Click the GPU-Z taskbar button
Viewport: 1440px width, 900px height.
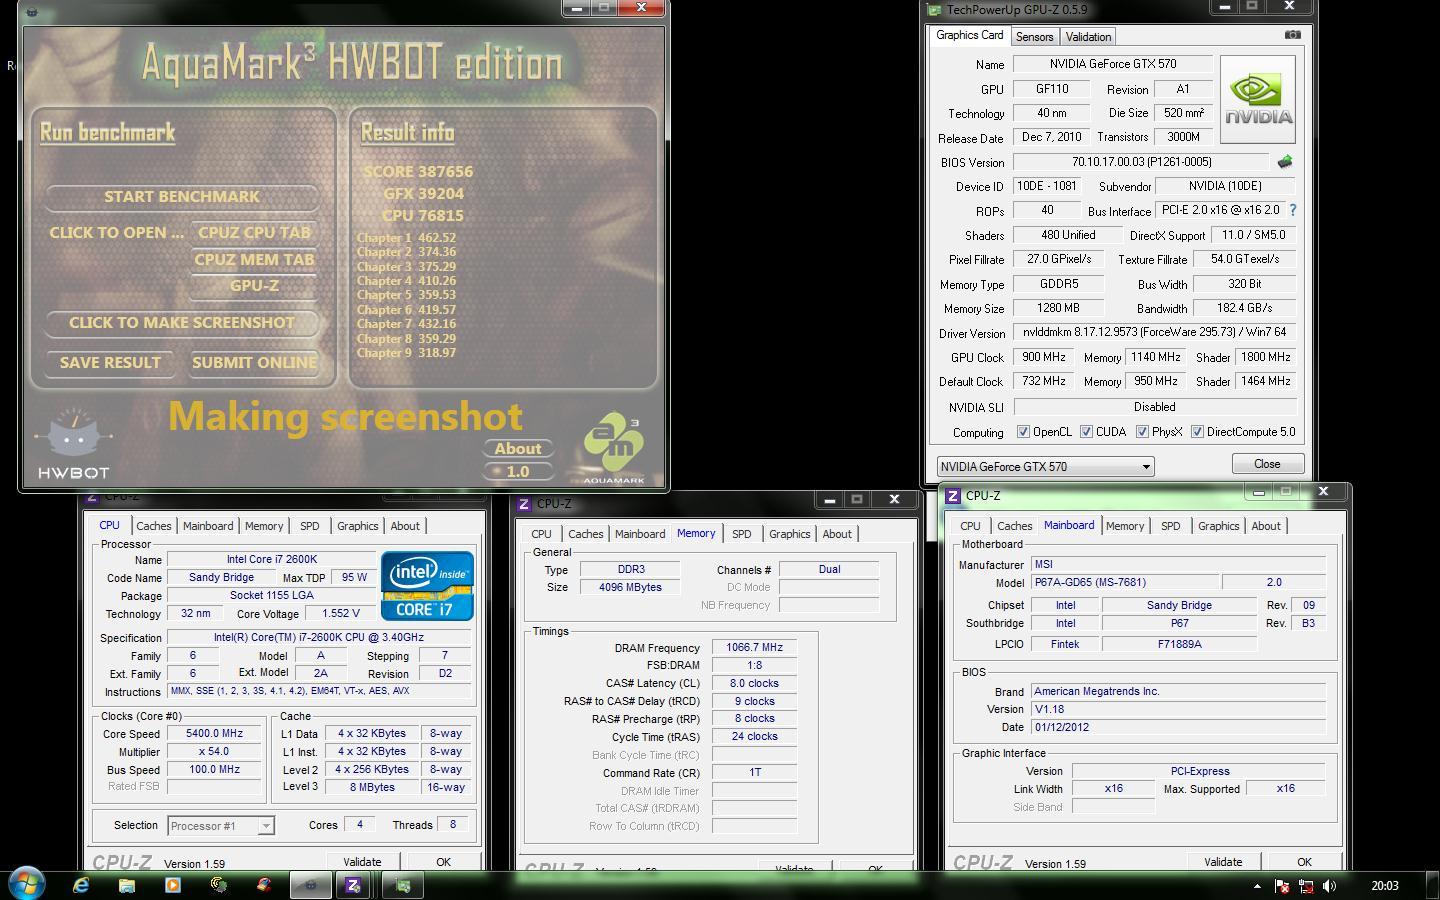click(403, 885)
